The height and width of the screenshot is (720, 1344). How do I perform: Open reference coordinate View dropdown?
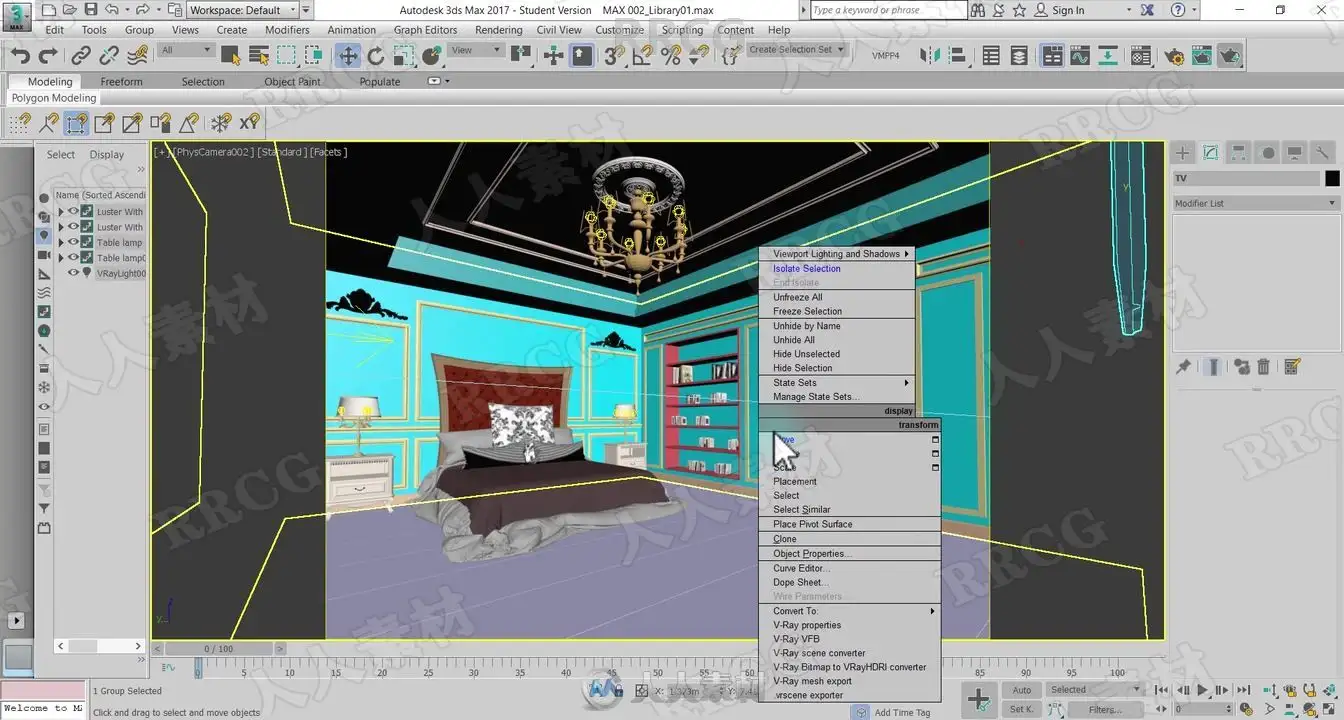point(475,50)
